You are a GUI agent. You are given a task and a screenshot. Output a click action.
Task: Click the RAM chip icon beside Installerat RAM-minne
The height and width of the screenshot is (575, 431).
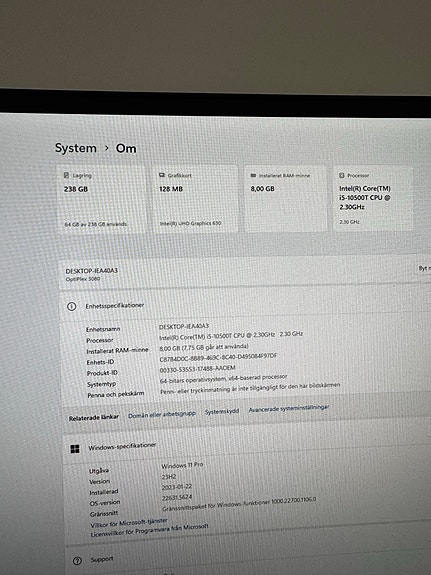click(253, 176)
